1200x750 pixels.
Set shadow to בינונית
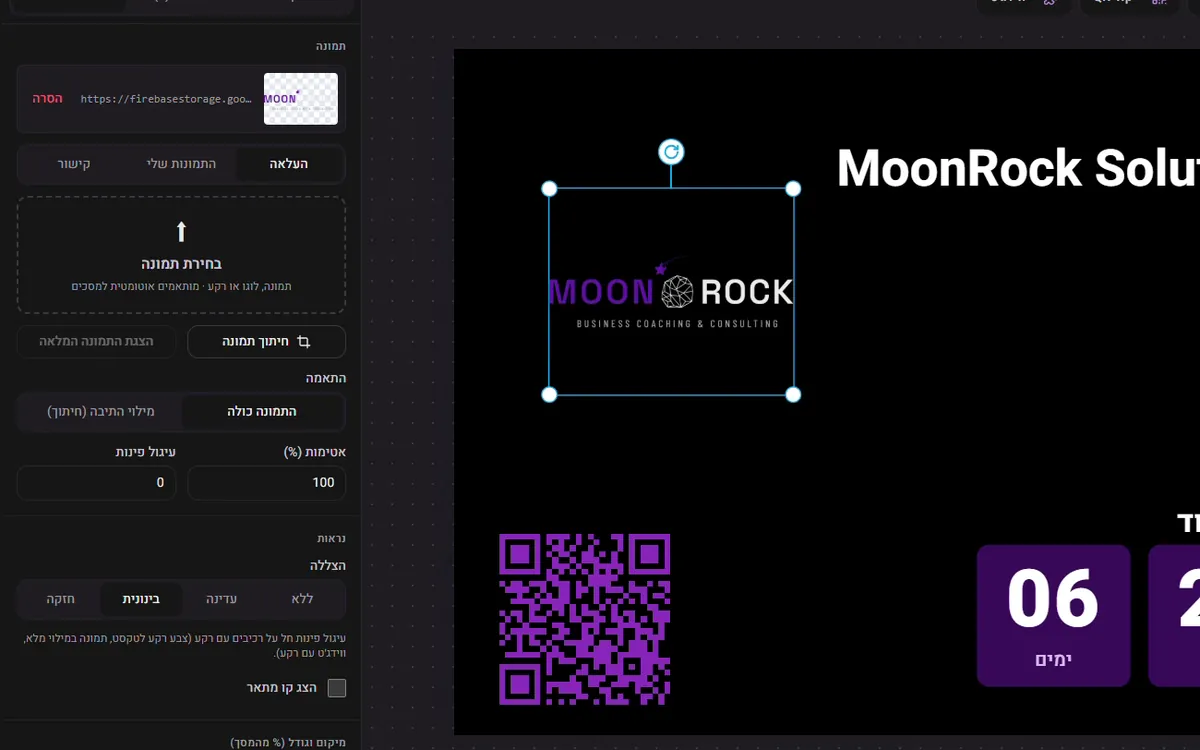coord(141,599)
